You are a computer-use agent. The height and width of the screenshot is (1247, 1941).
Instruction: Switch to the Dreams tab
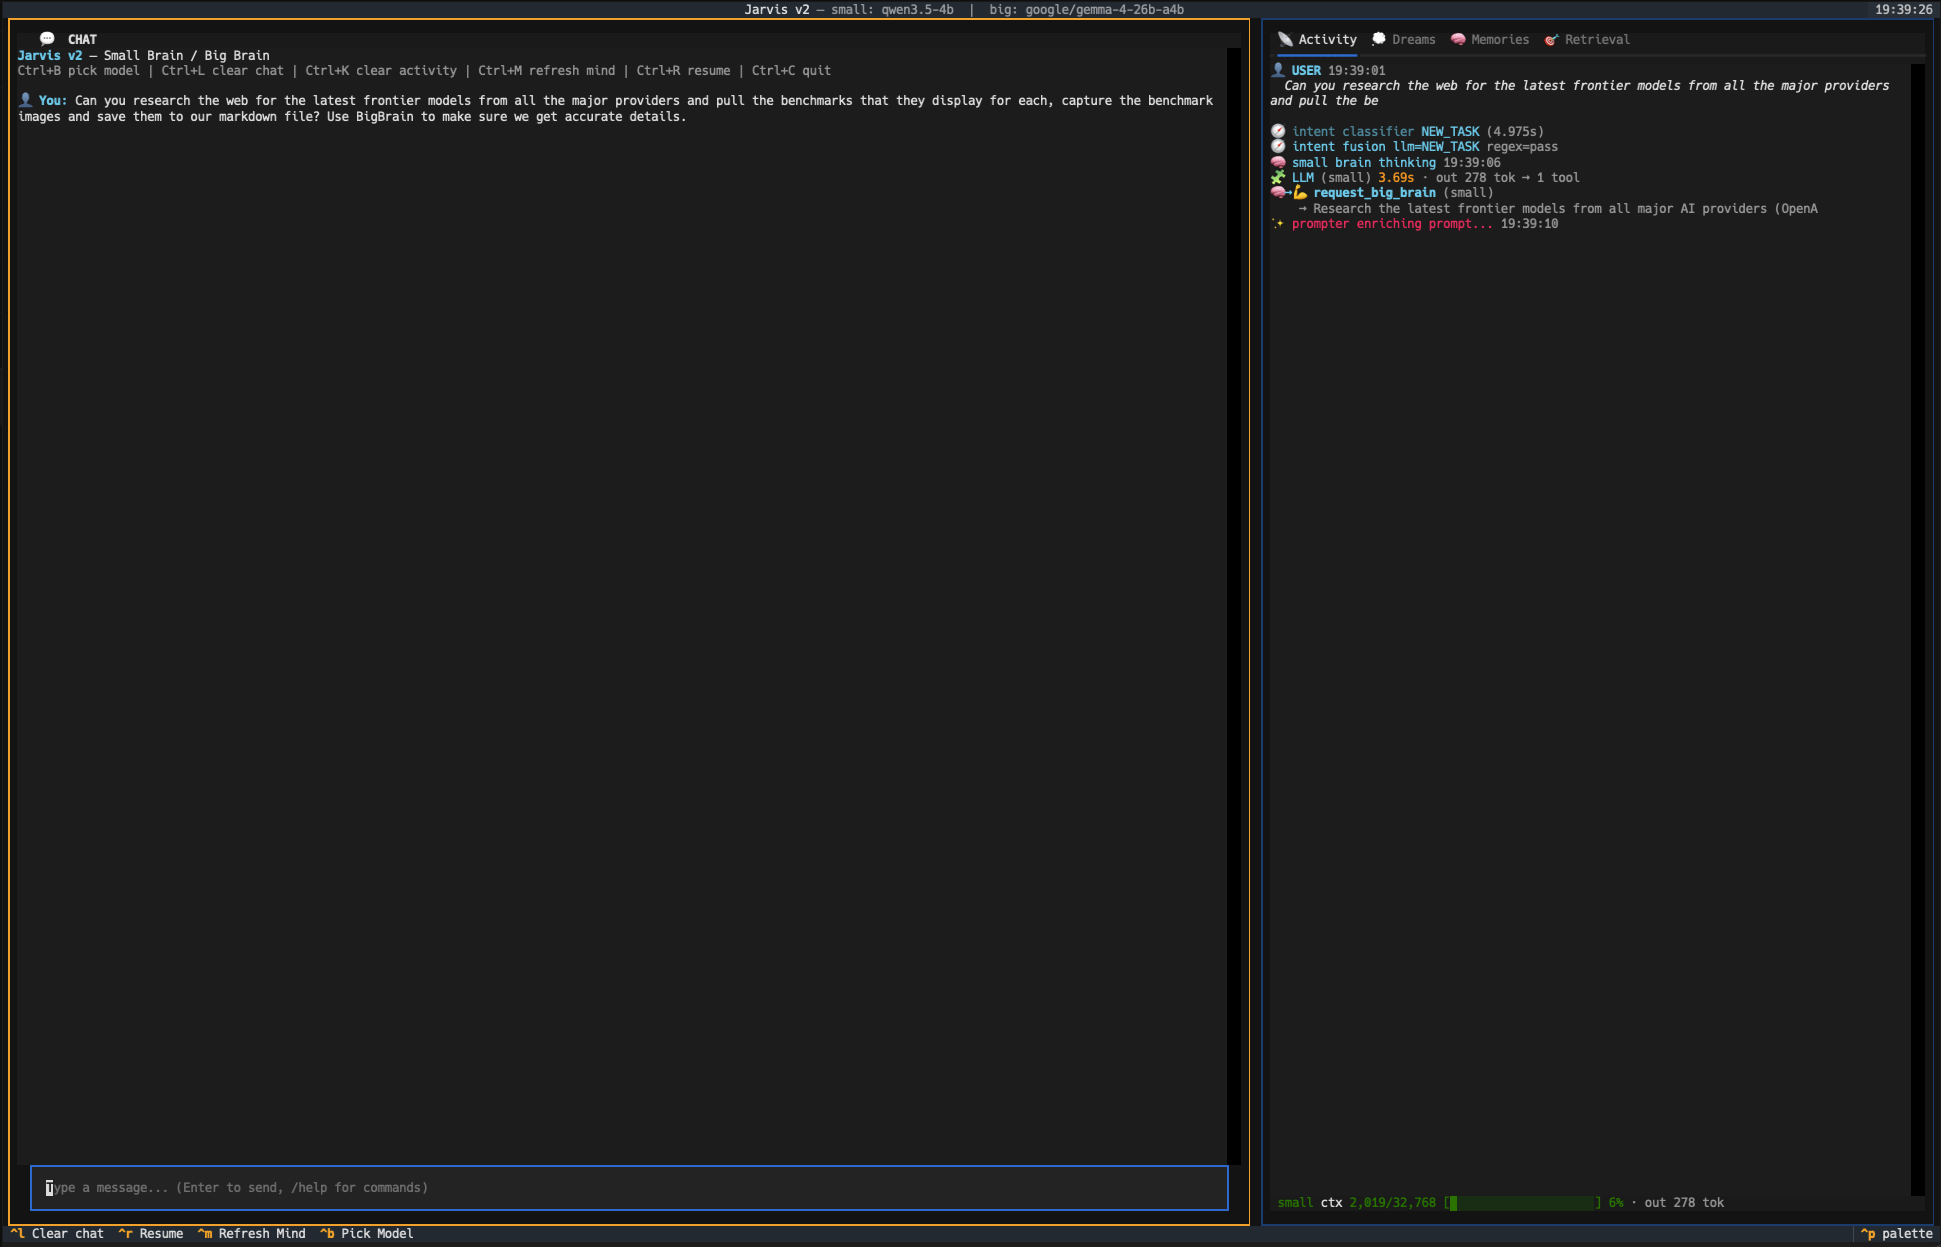1413,40
